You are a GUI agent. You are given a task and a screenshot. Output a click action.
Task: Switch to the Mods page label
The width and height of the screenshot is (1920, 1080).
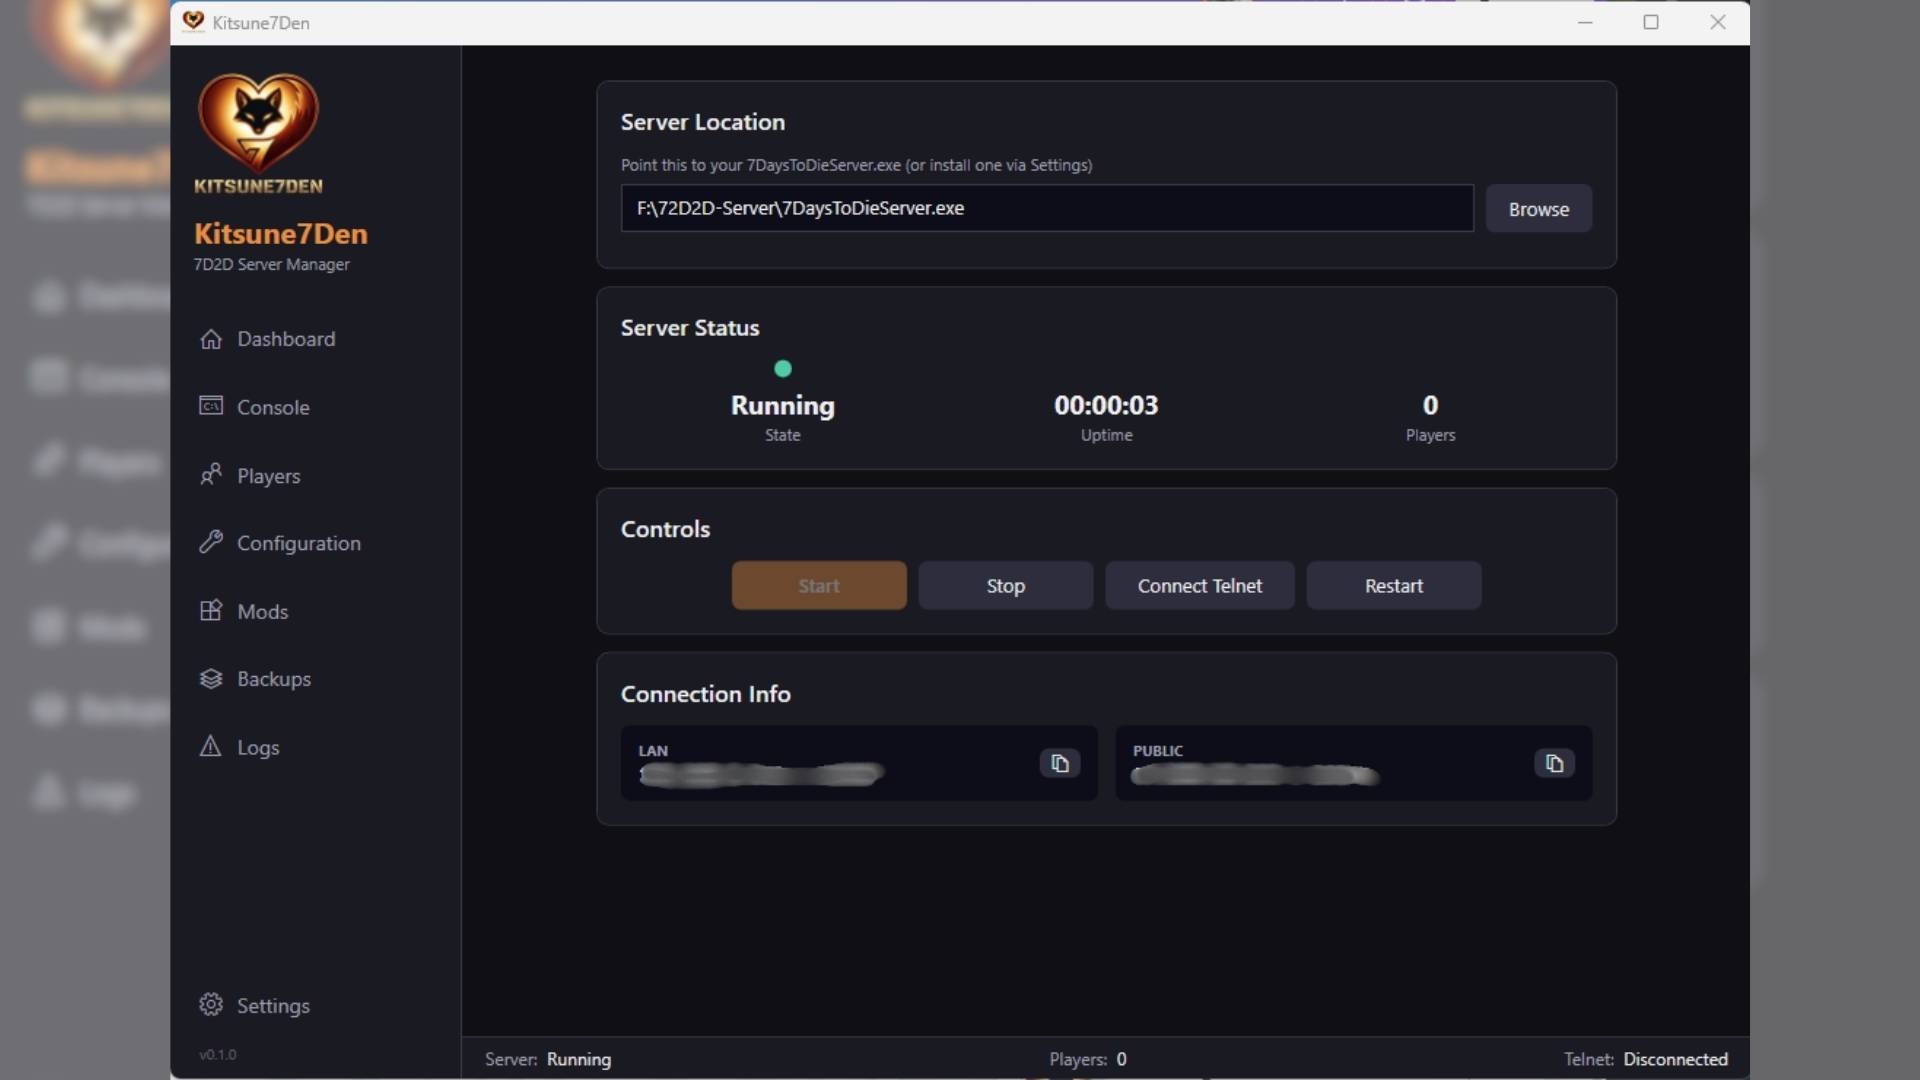[x=262, y=611]
